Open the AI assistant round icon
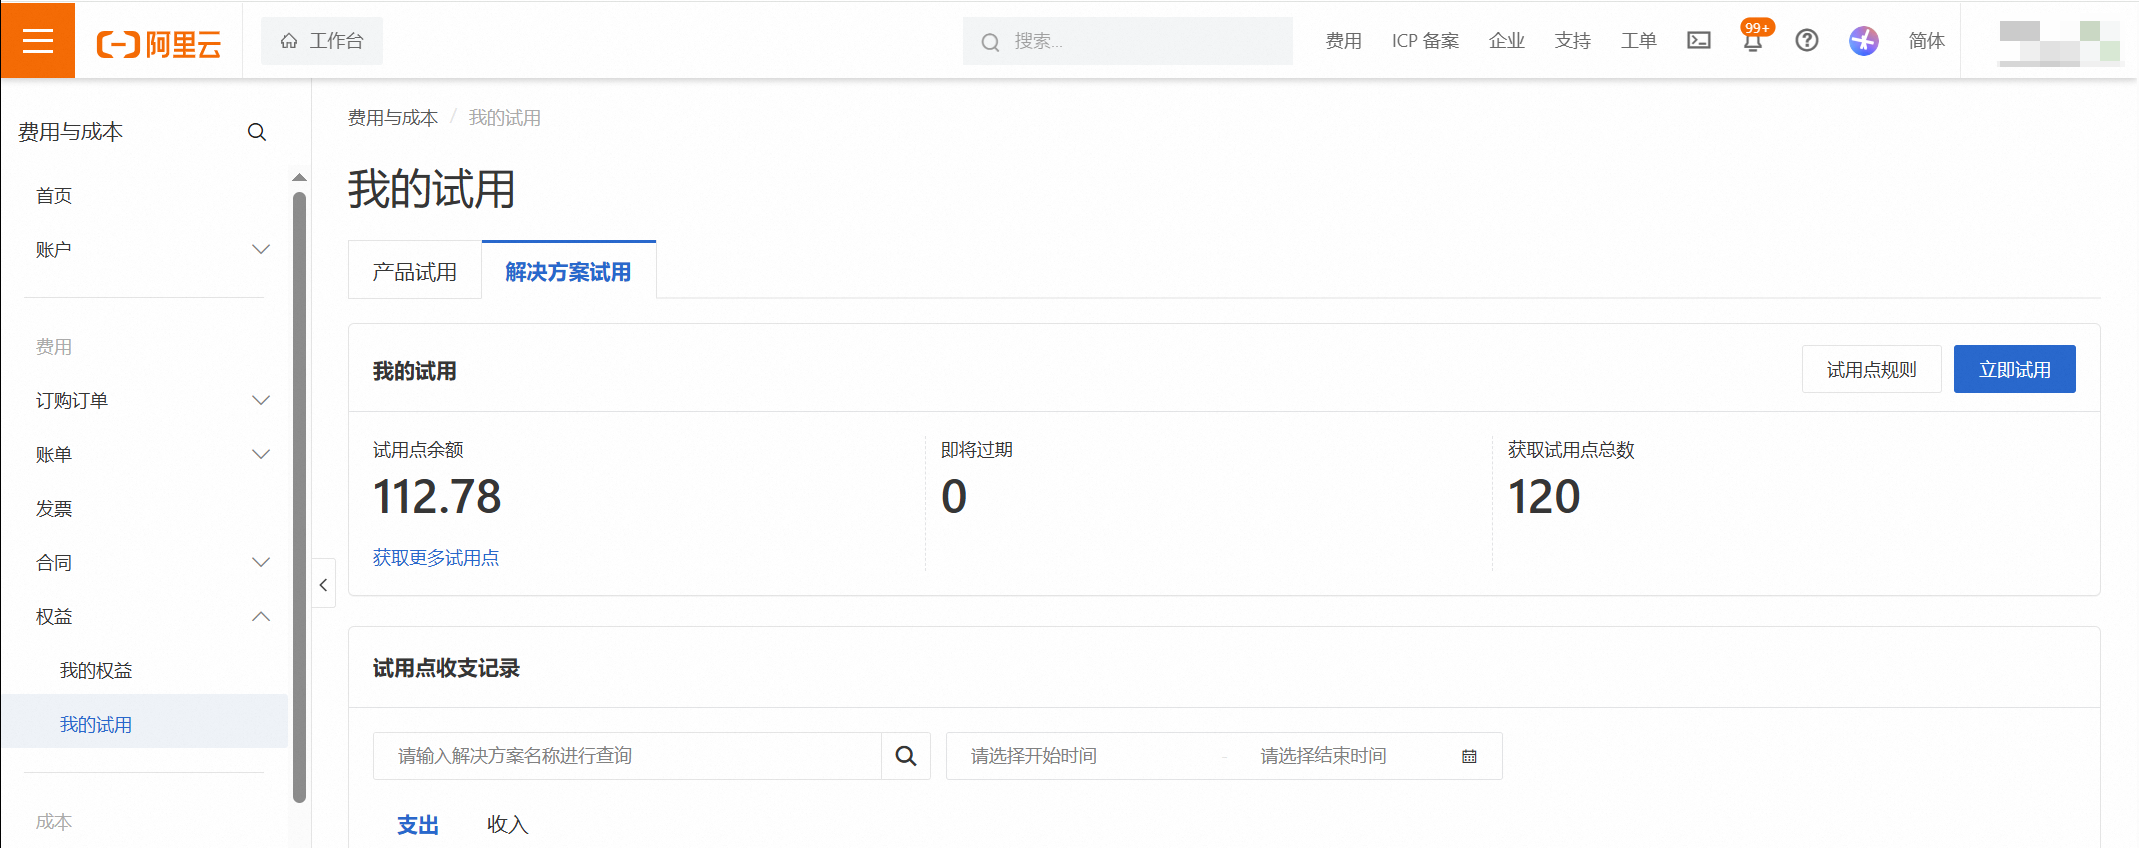2139x848 pixels. coord(1864,40)
